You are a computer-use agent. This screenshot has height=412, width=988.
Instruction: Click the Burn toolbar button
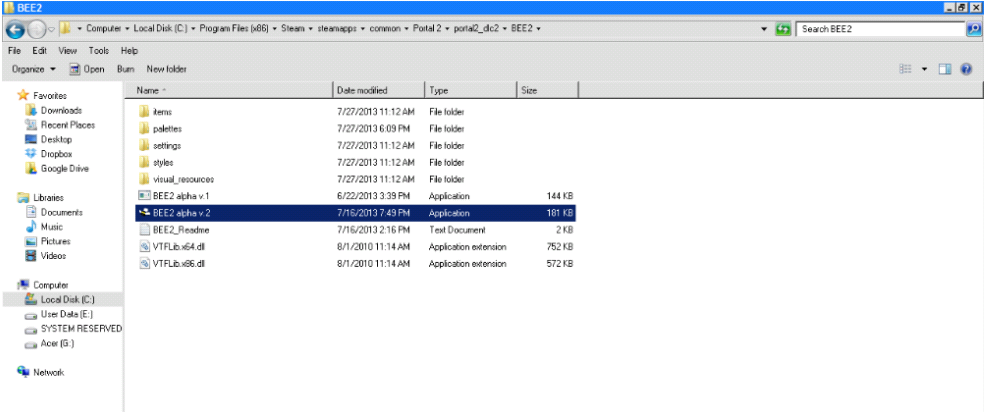(126, 69)
